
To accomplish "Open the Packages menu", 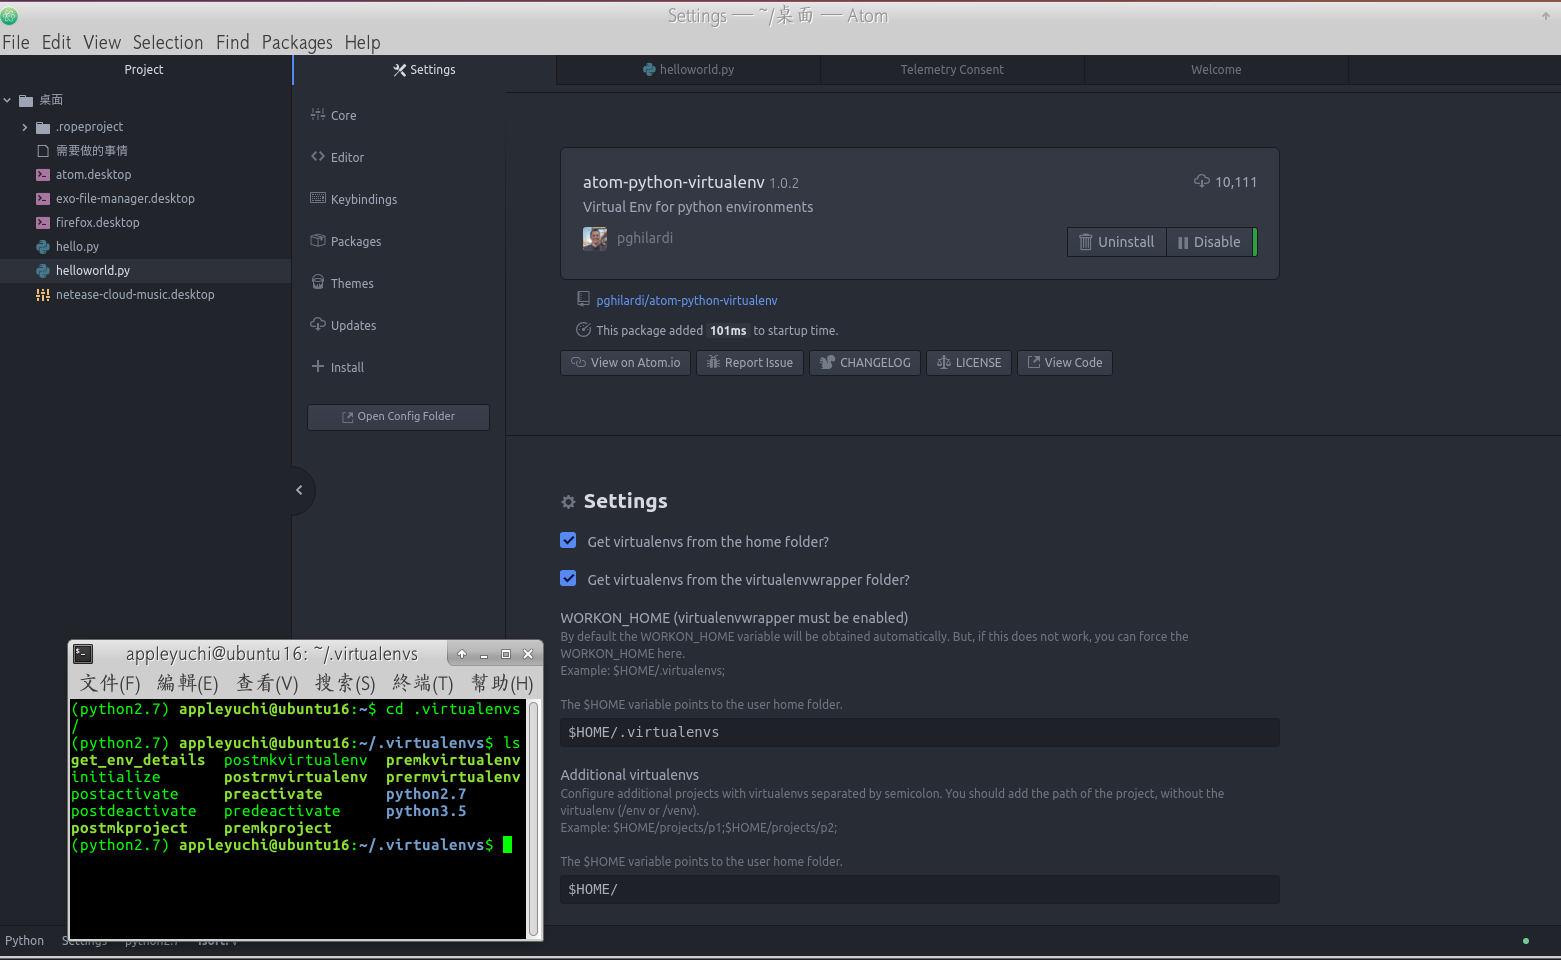I will 297,42.
